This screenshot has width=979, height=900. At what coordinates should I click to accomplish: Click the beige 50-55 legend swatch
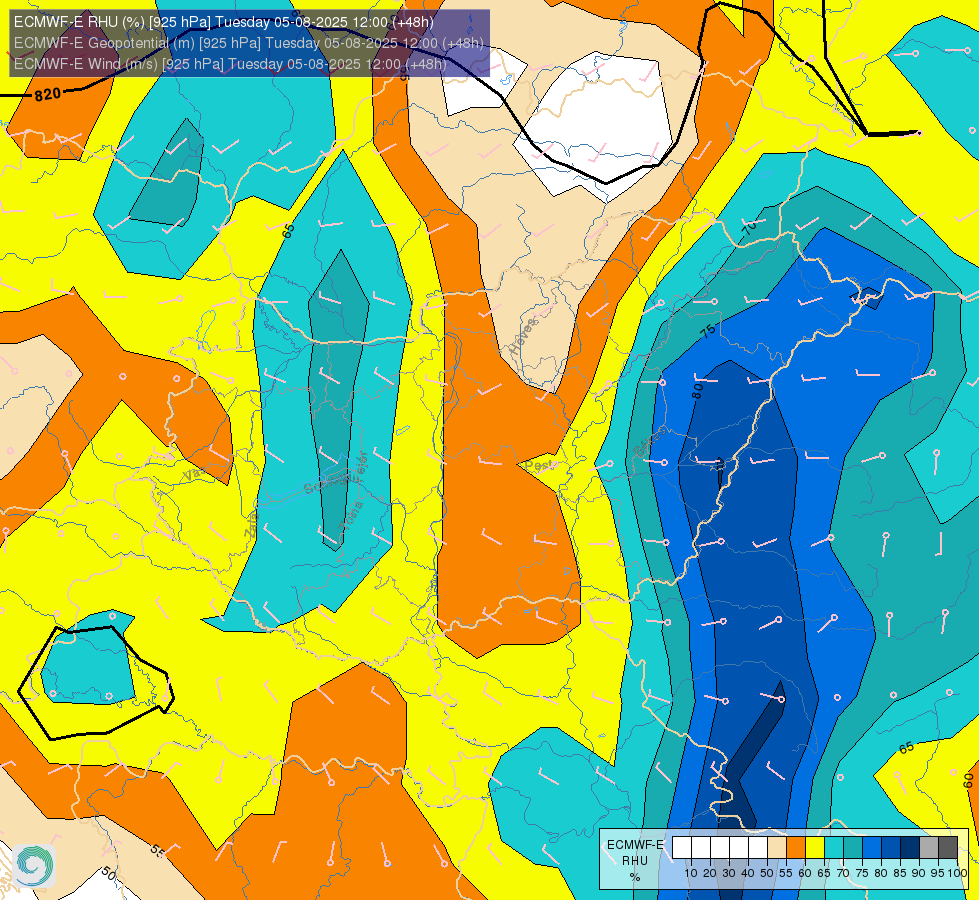(777, 848)
